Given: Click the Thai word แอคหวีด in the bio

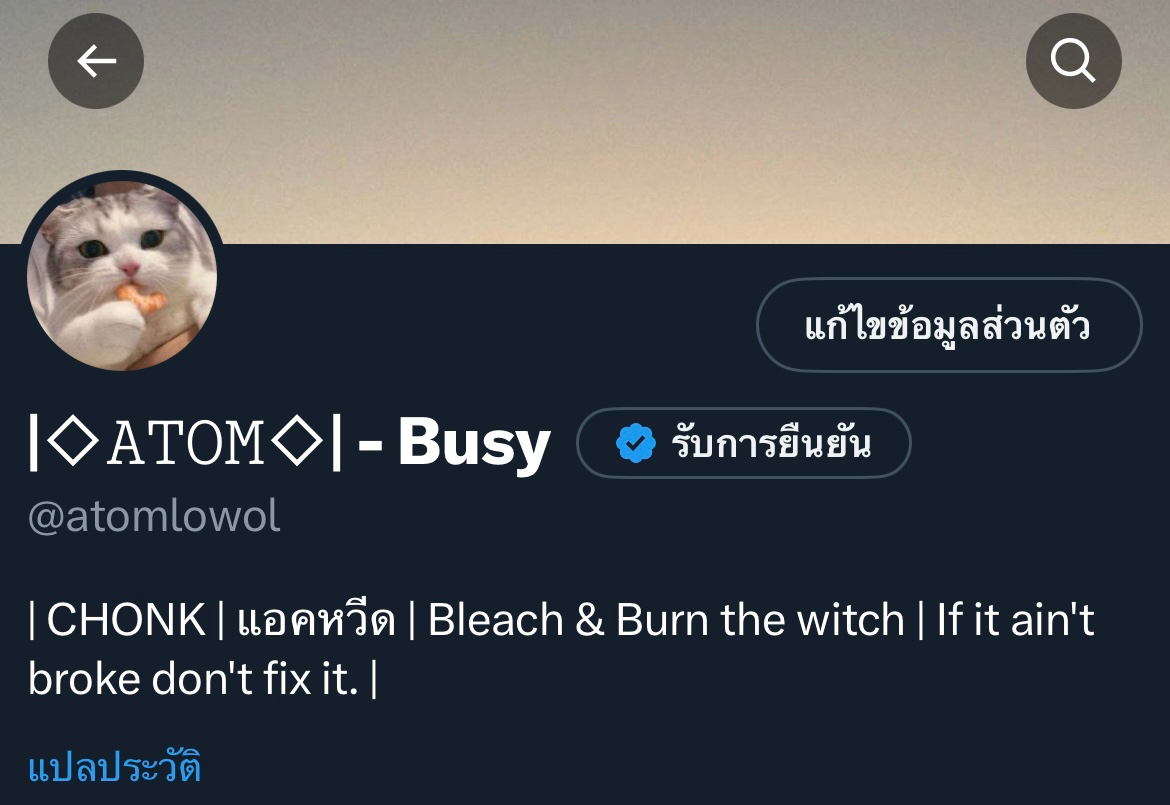Looking at the screenshot, I should coord(316,621).
